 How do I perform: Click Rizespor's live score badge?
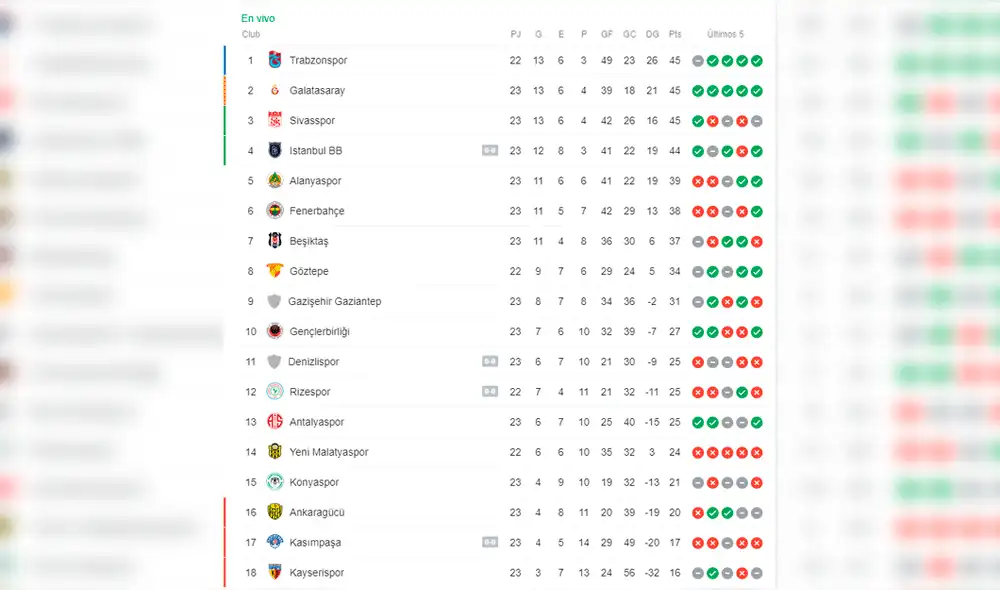pyautogui.click(x=490, y=392)
